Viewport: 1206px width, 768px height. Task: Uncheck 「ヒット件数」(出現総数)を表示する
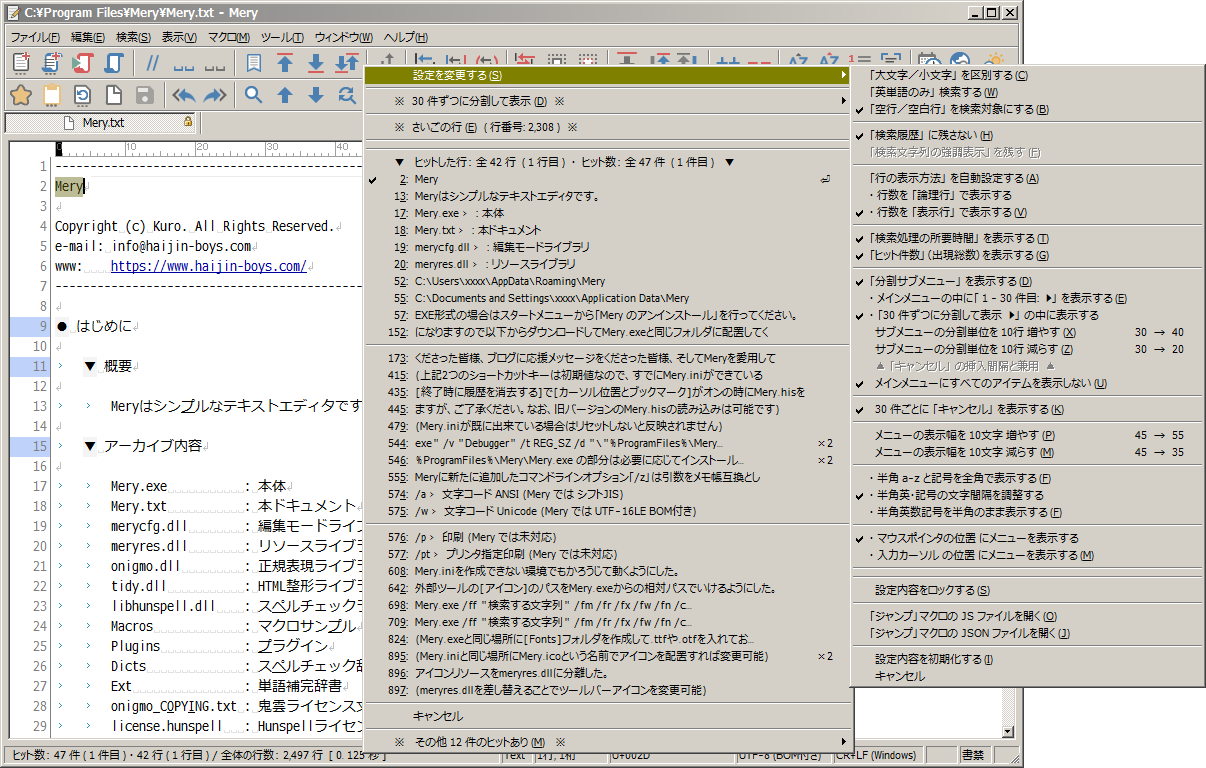1027,255
